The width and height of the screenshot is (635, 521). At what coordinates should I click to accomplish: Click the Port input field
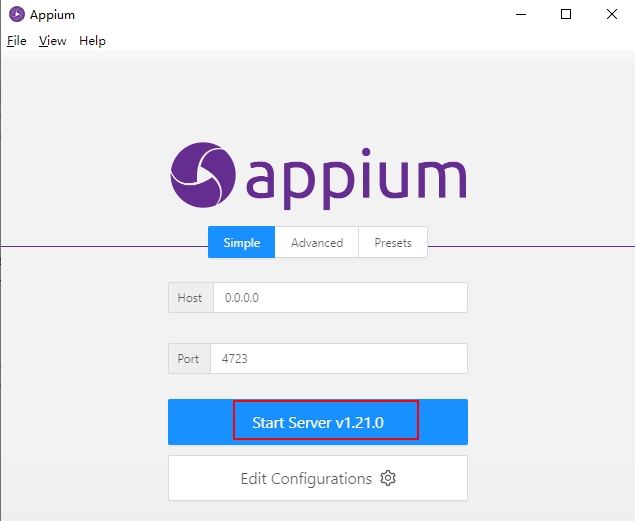click(339, 359)
